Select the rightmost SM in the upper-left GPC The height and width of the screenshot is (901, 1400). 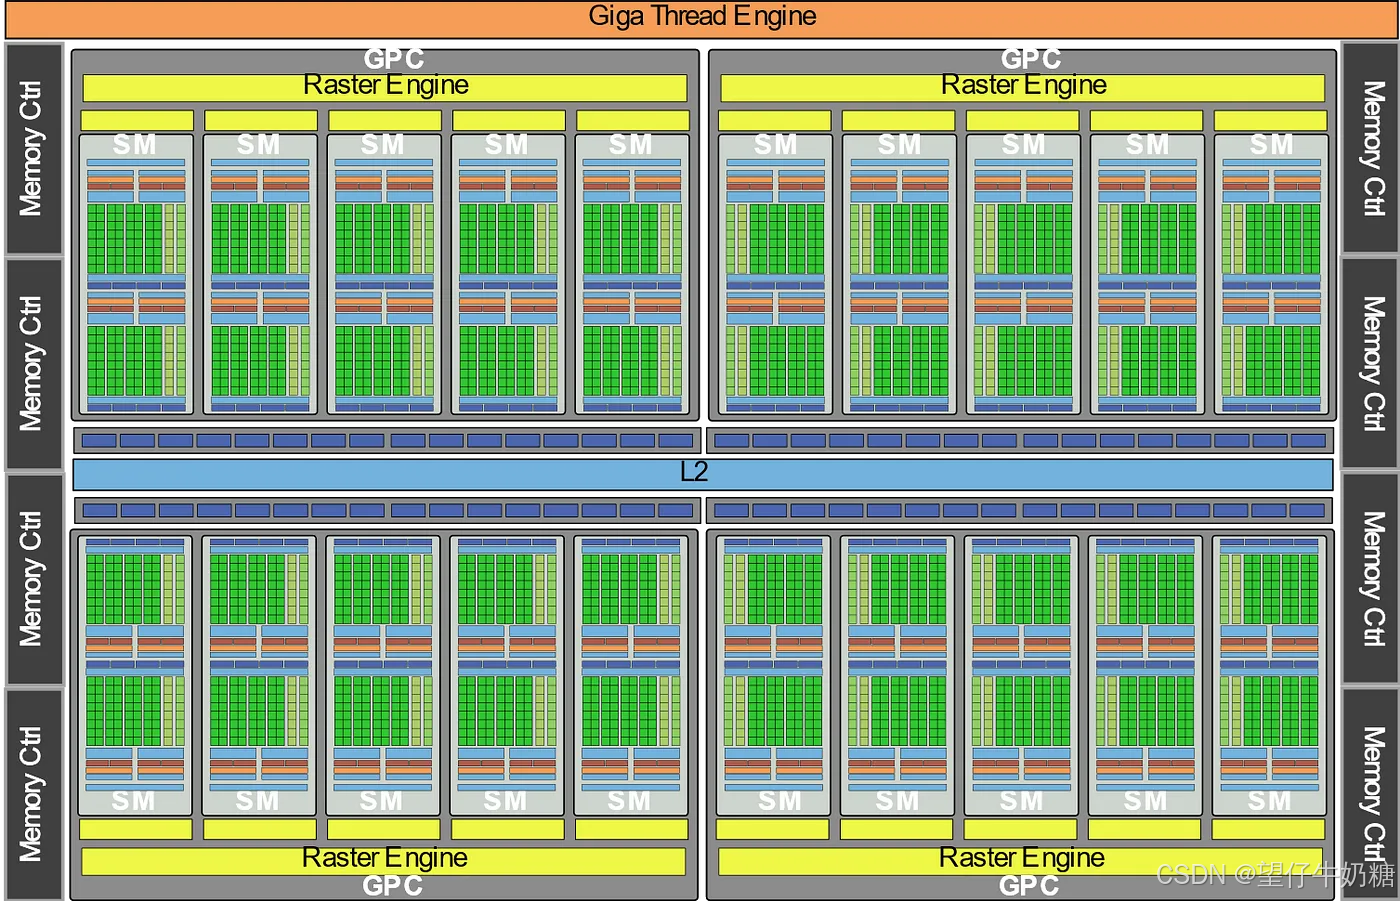point(632,273)
